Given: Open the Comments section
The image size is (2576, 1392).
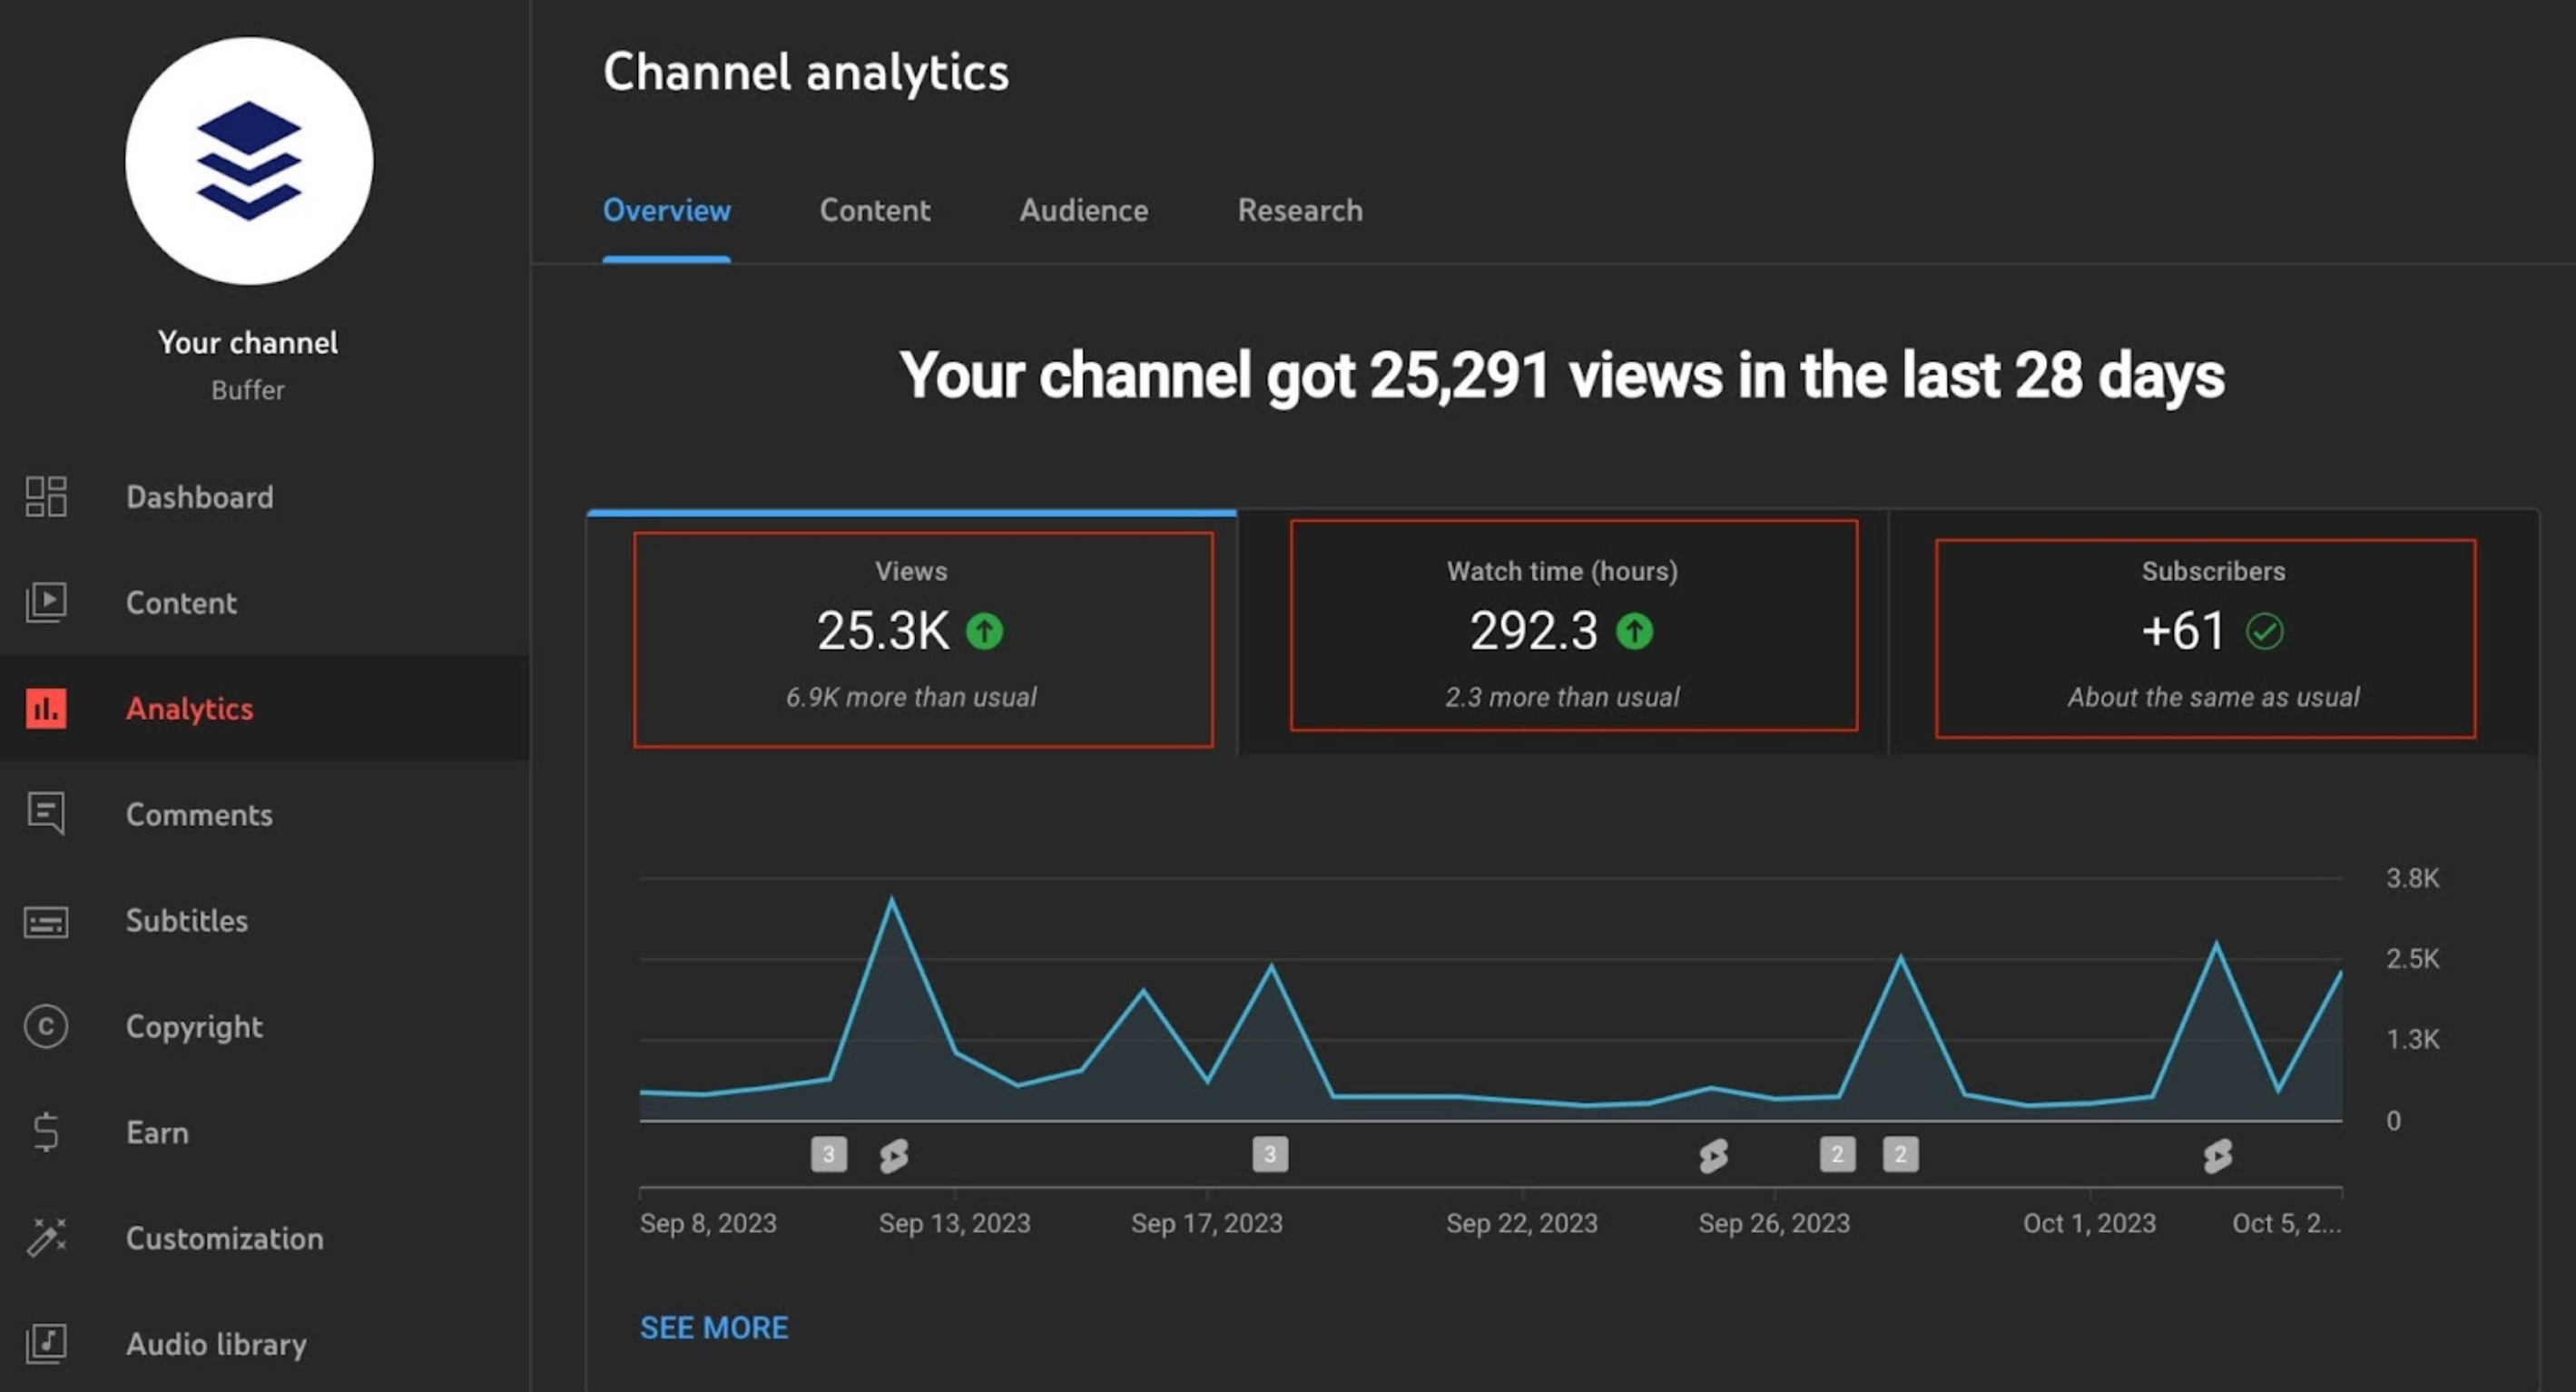Looking at the screenshot, I should tap(199, 815).
